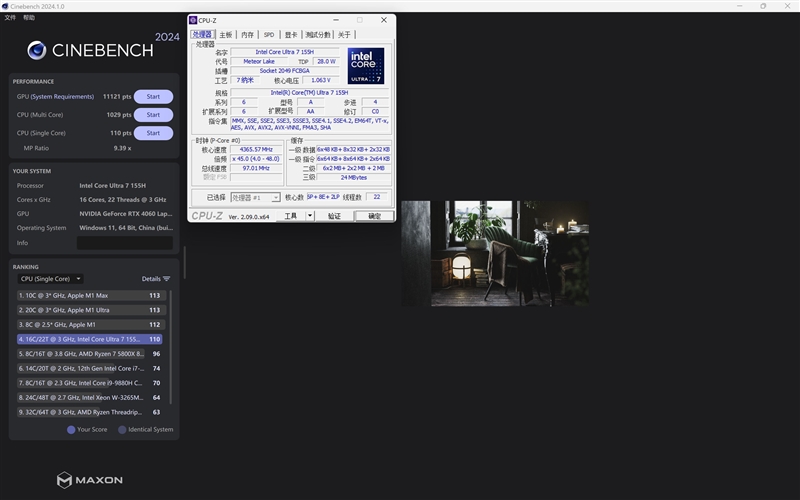Open the 处理器 #1 selection dropdown

(255, 197)
